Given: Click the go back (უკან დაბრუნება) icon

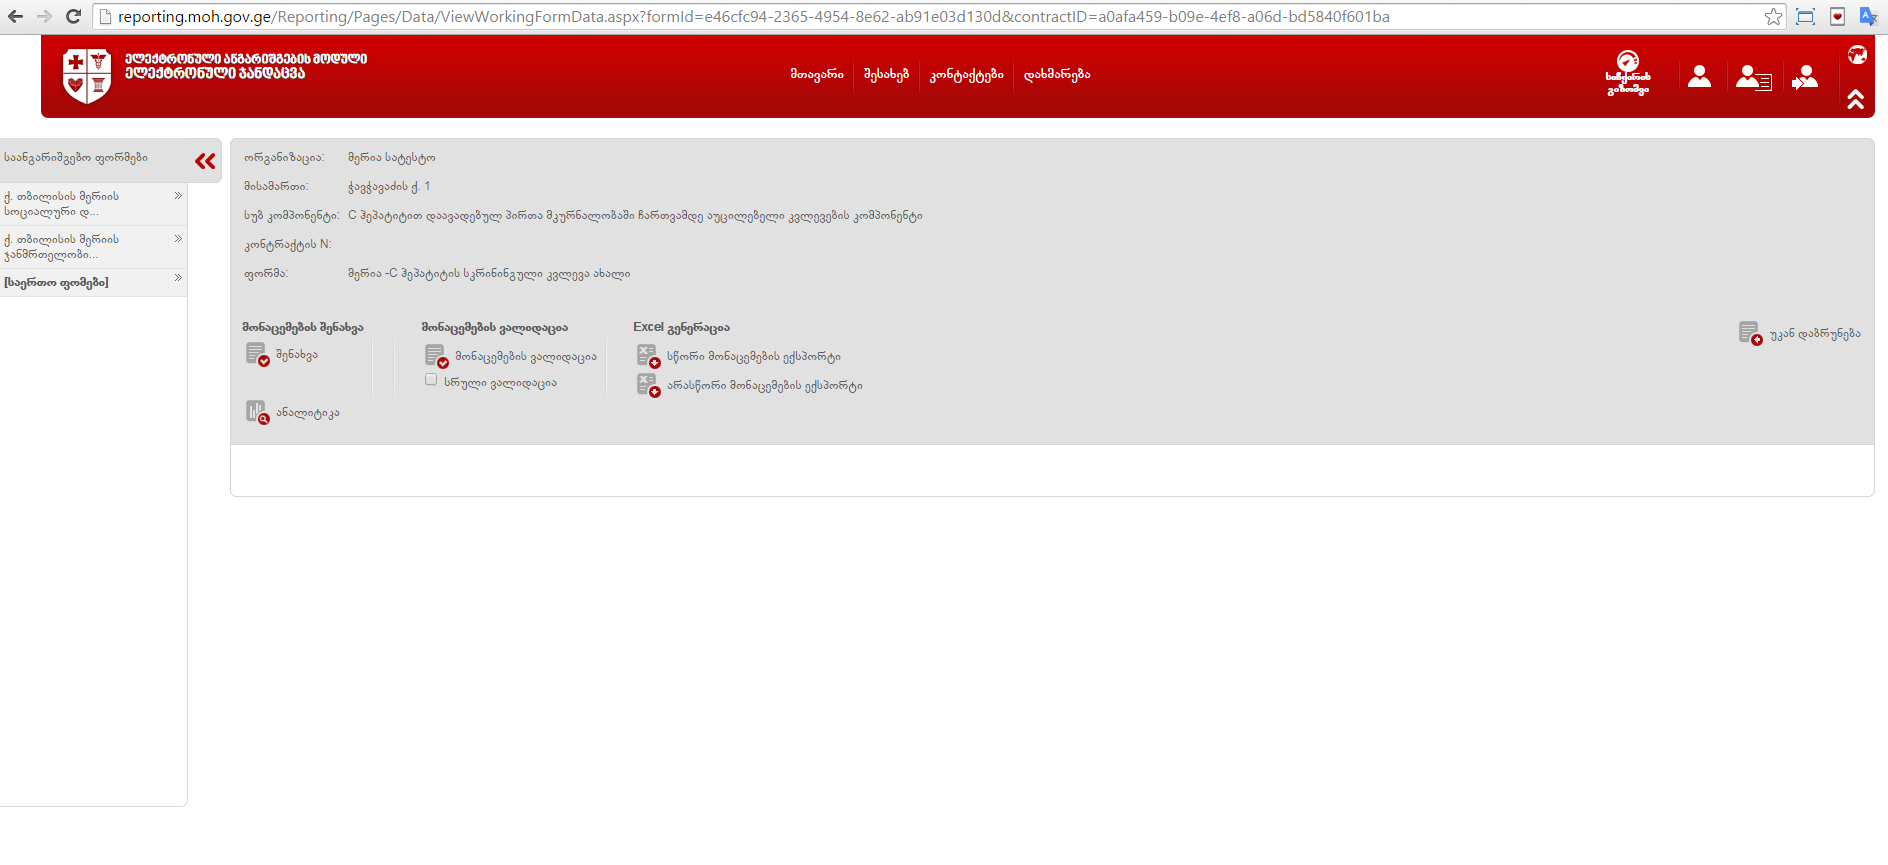Looking at the screenshot, I should click(x=1750, y=333).
